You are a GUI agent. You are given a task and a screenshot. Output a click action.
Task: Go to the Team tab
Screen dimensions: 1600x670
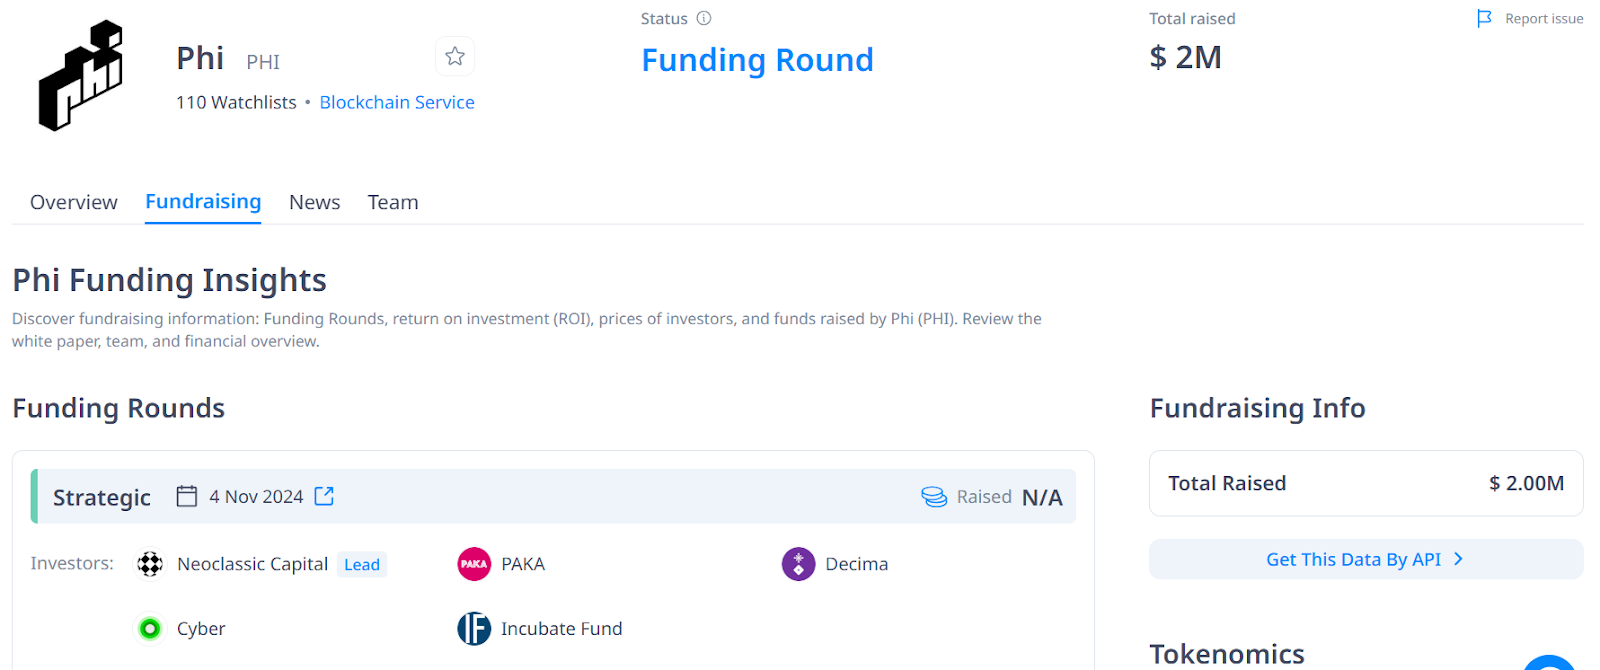click(393, 202)
